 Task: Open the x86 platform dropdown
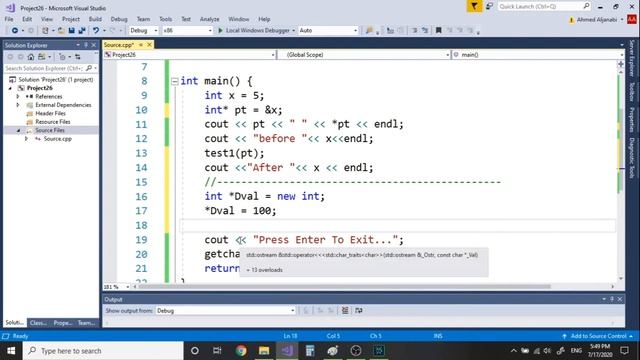tap(187, 31)
